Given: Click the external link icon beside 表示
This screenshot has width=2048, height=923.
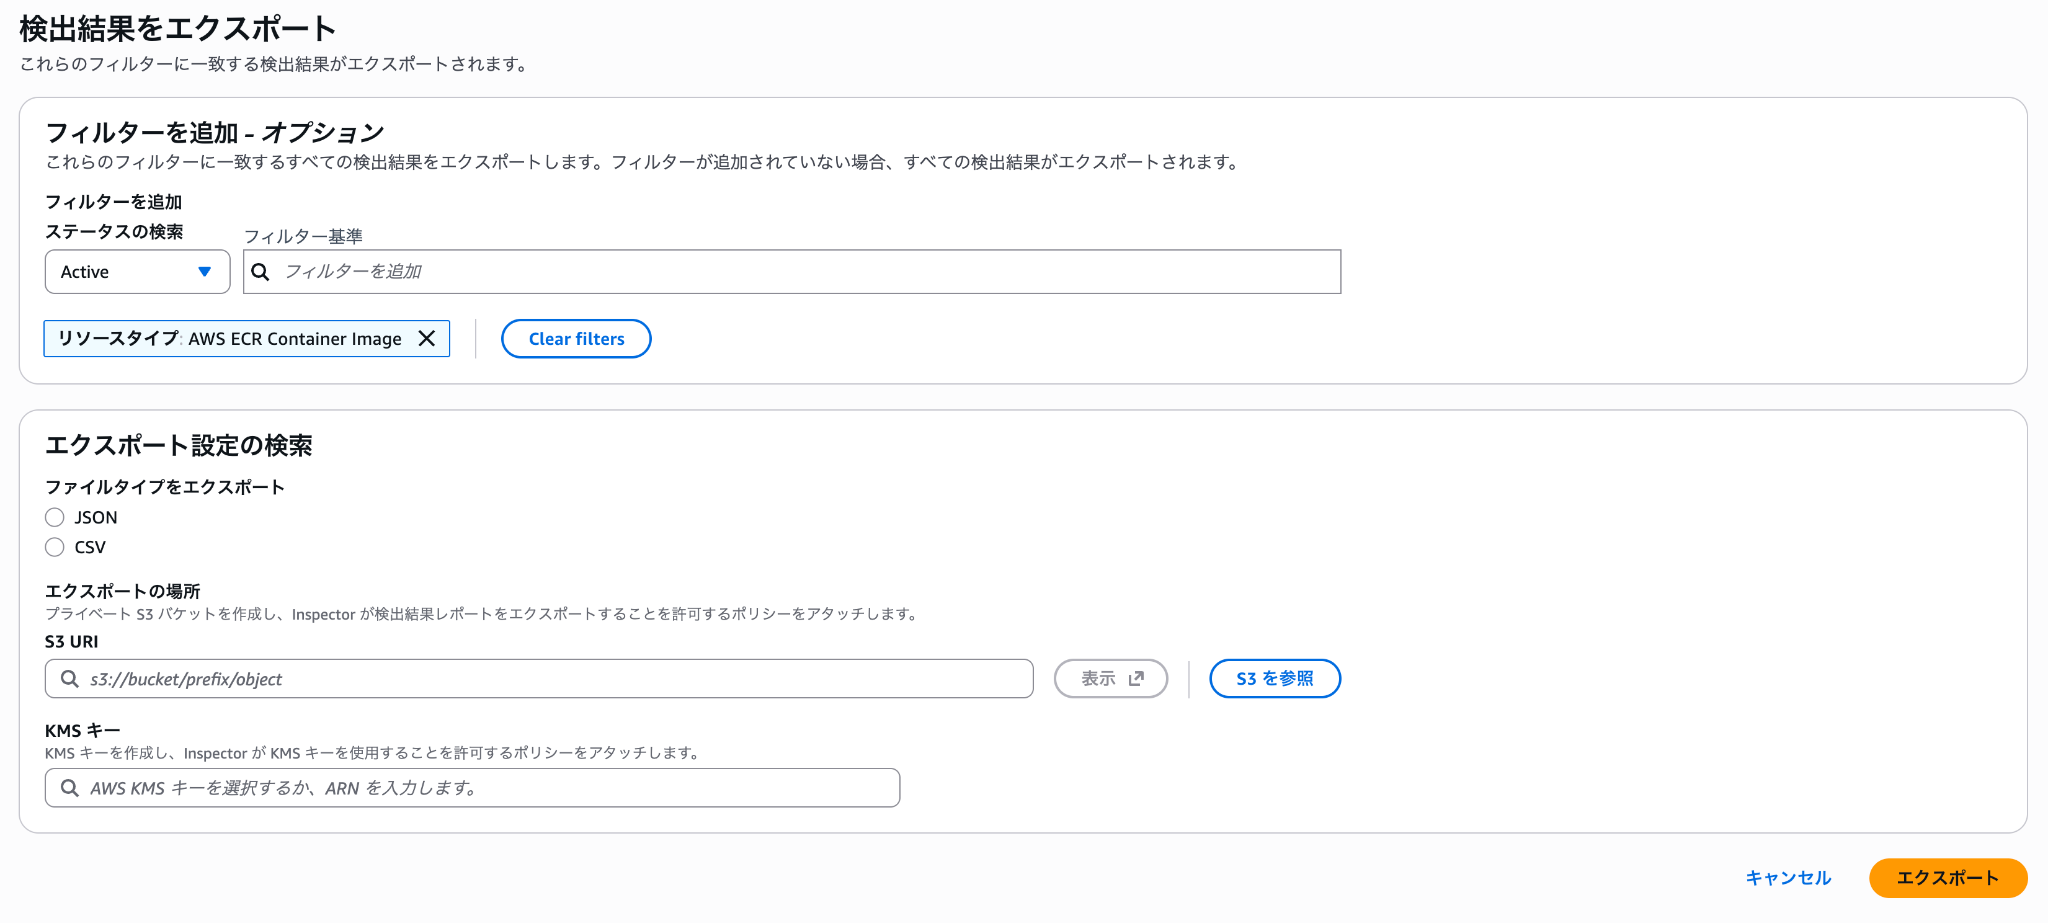Looking at the screenshot, I should (1136, 679).
